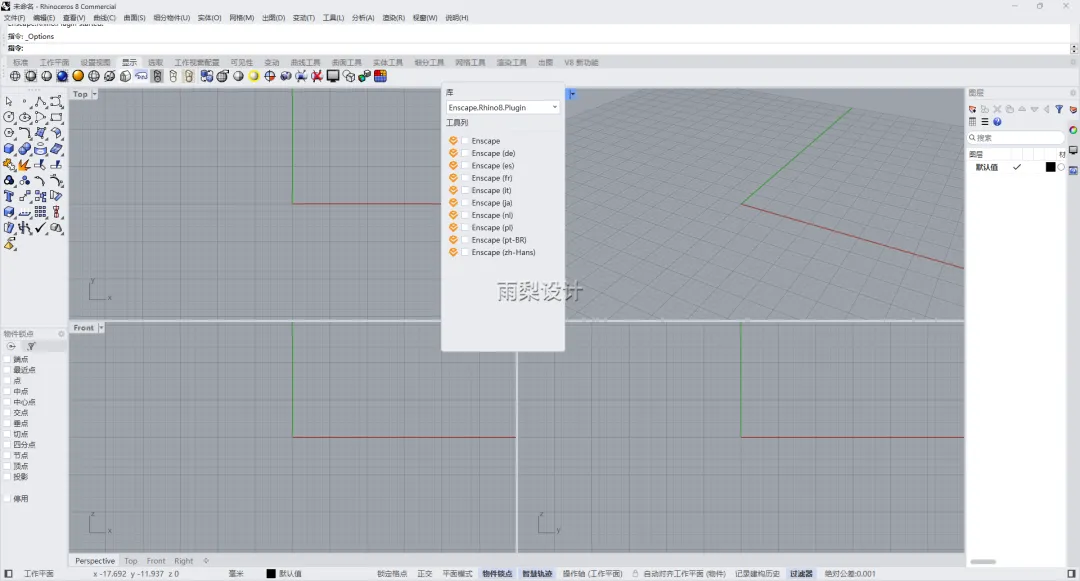Tick the 停用 disable snaps checkbox
Viewport: 1080px width, 581px height.
pyautogui.click(x=8, y=498)
